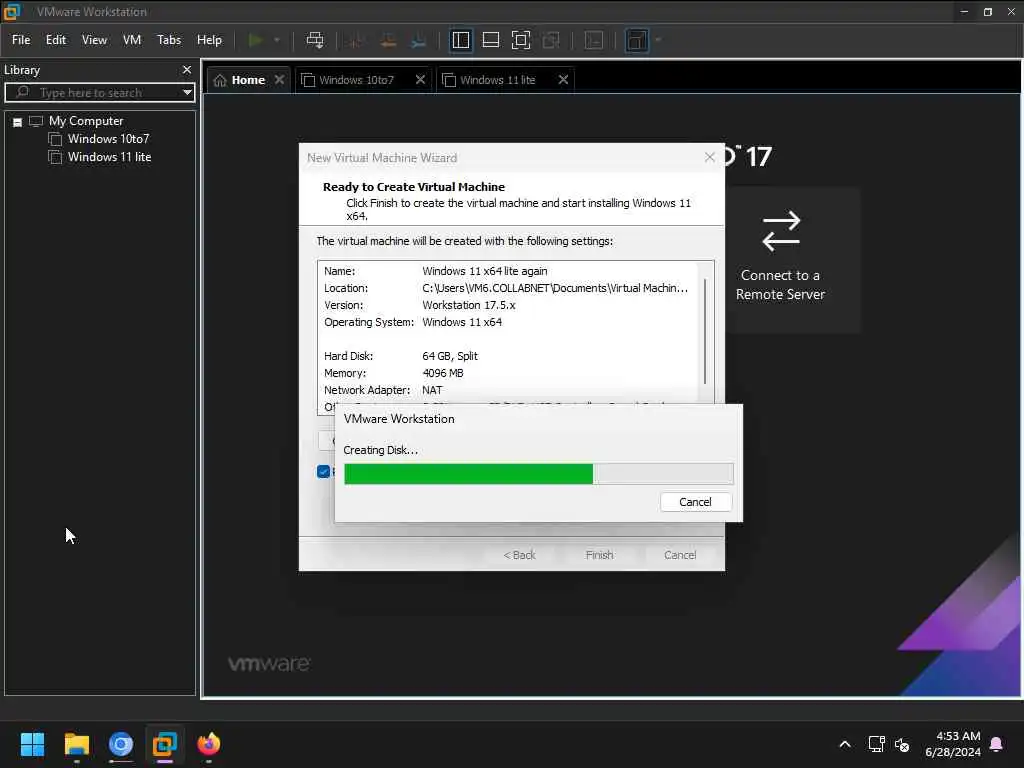Click the 'NAT' network adapter value
The width and height of the screenshot is (1024, 768).
point(432,390)
